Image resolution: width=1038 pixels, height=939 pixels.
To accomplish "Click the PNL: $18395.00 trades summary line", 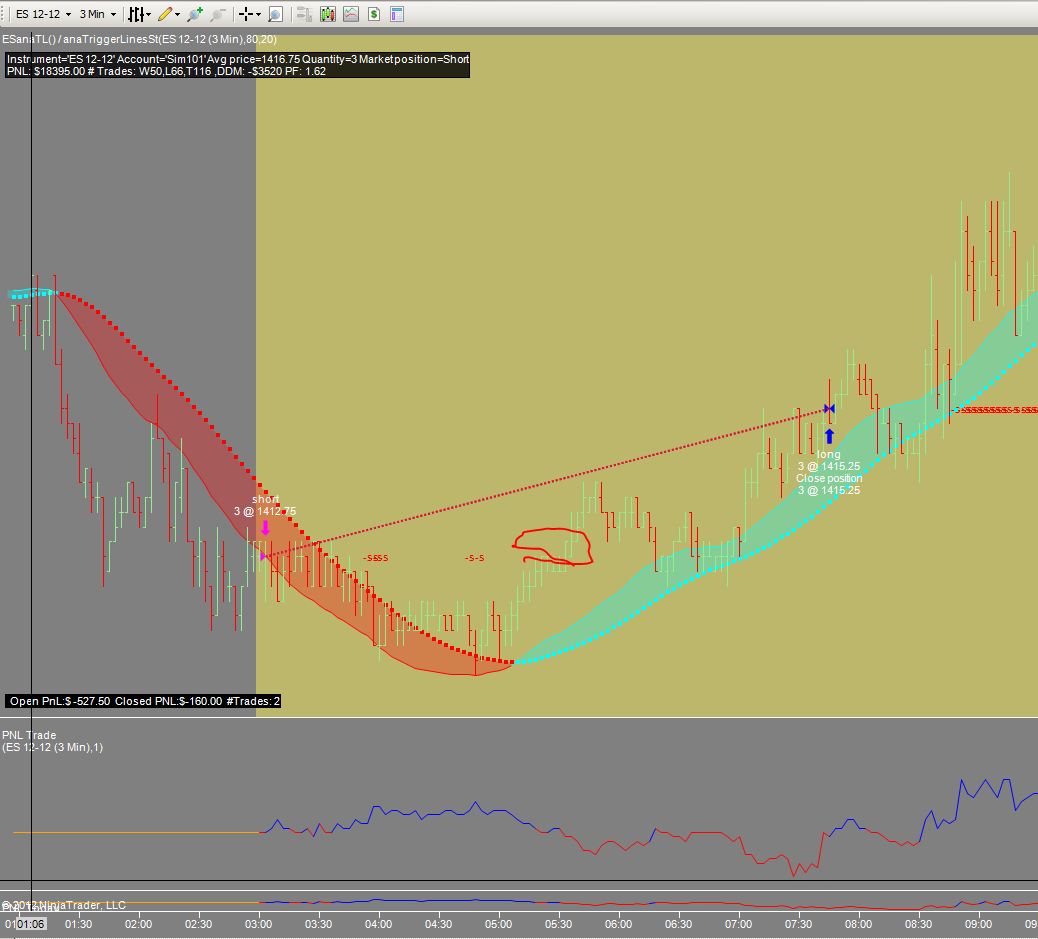I will [166, 71].
